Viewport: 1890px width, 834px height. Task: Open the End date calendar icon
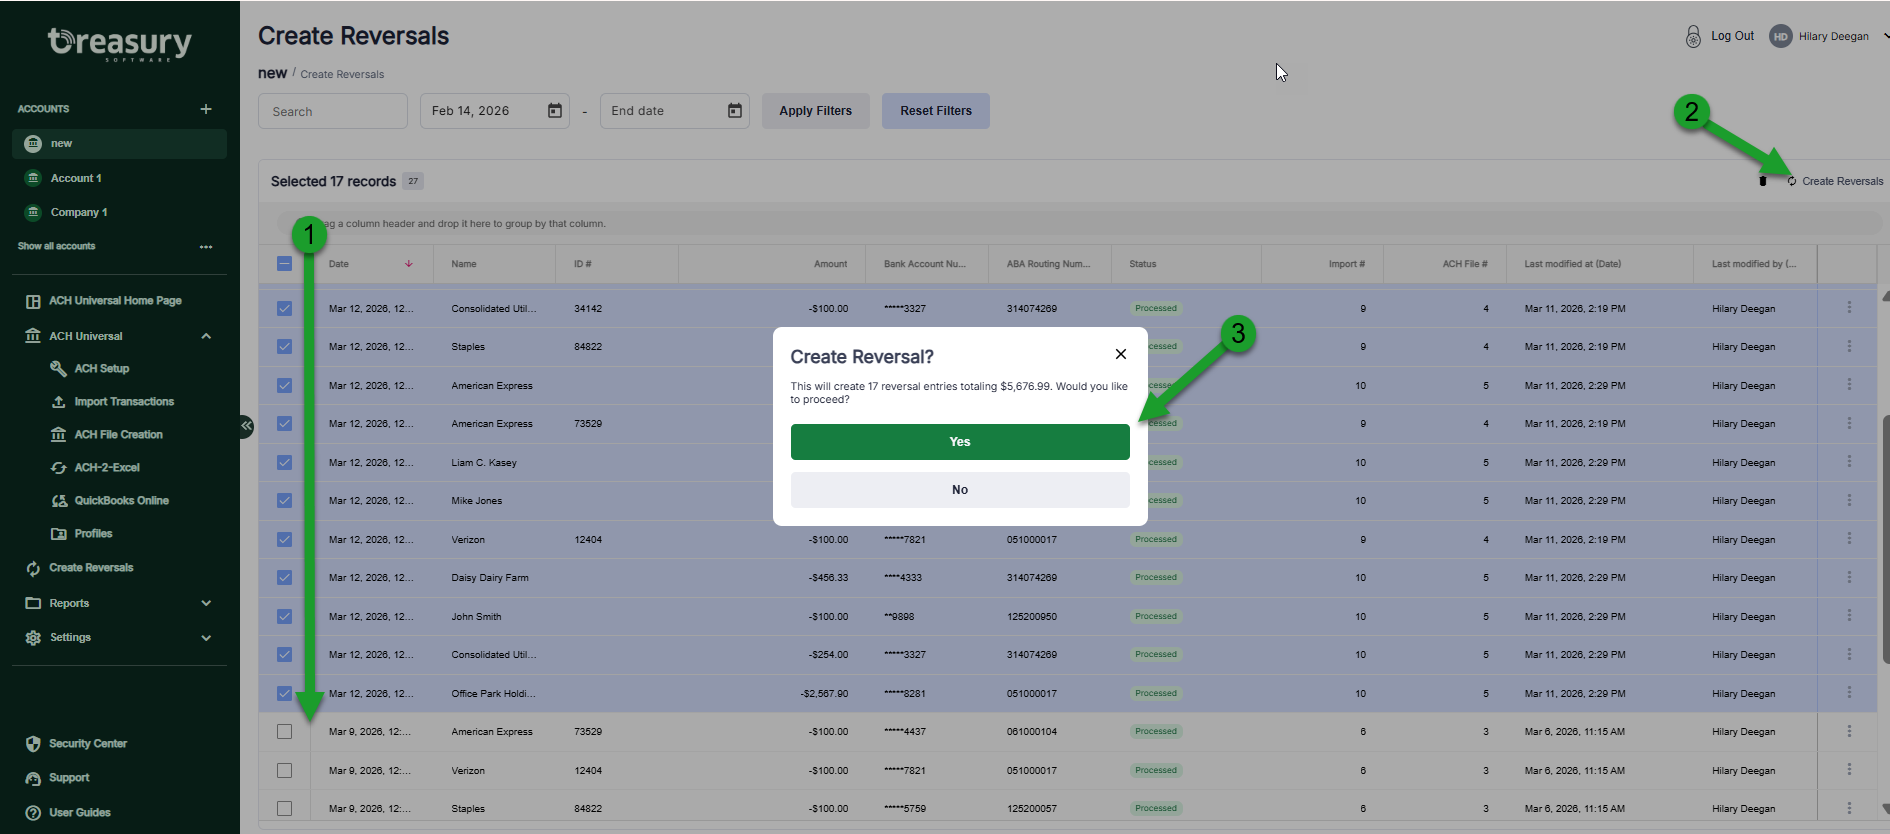click(735, 111)
